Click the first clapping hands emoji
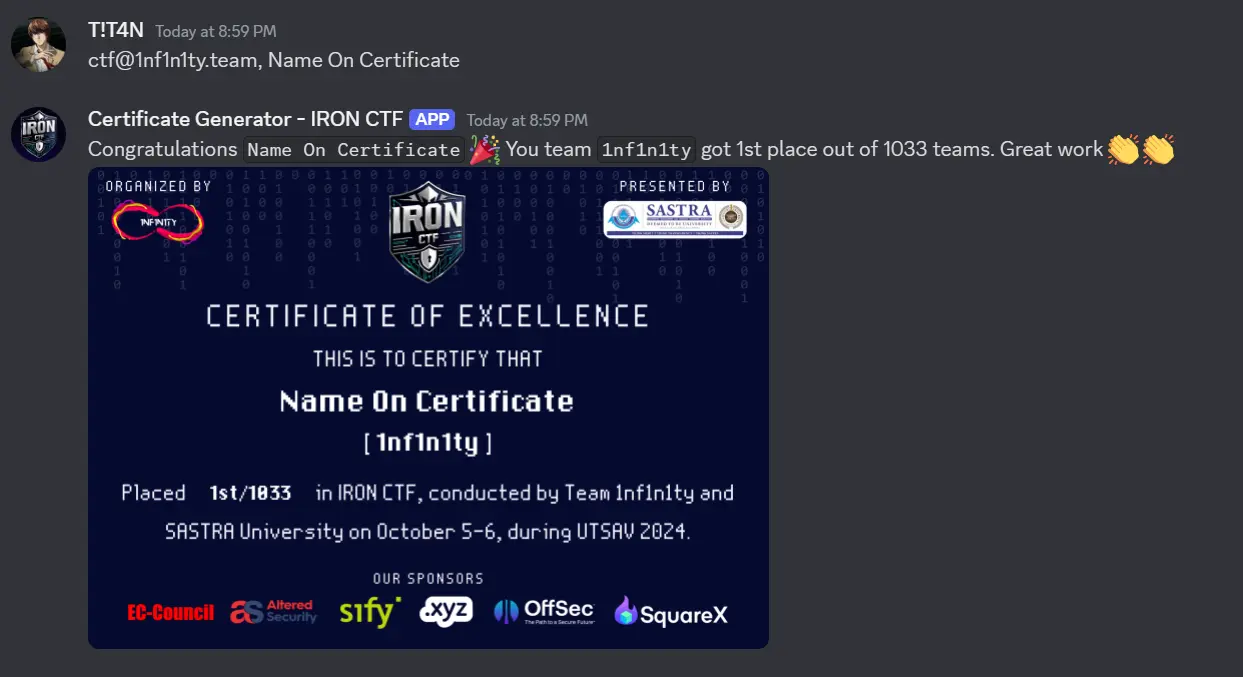1243x677 pixels. click(x=1124, y=149)
